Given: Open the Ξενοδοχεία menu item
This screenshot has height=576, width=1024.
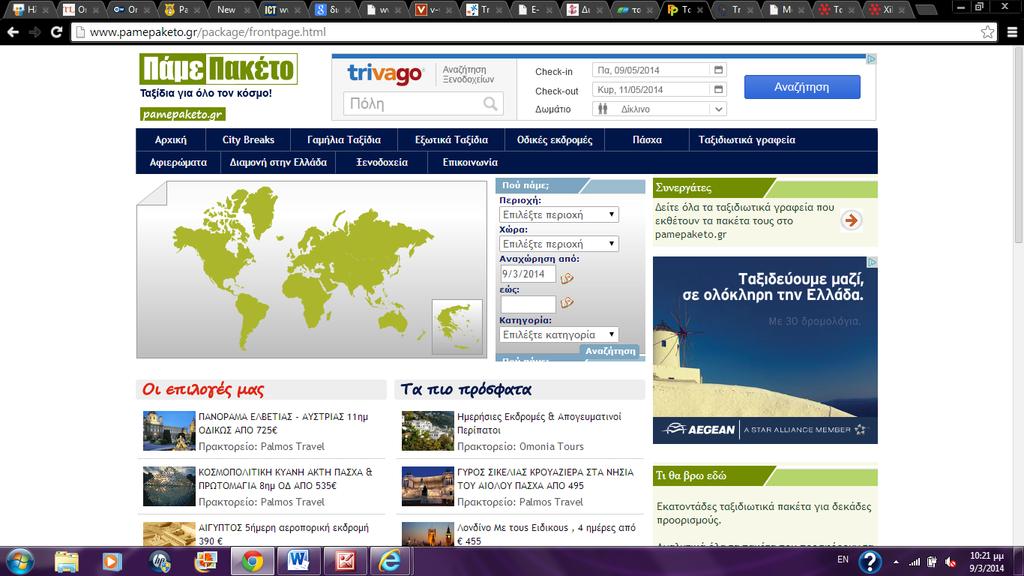Looking at the screenshot, I should [382, 163].
